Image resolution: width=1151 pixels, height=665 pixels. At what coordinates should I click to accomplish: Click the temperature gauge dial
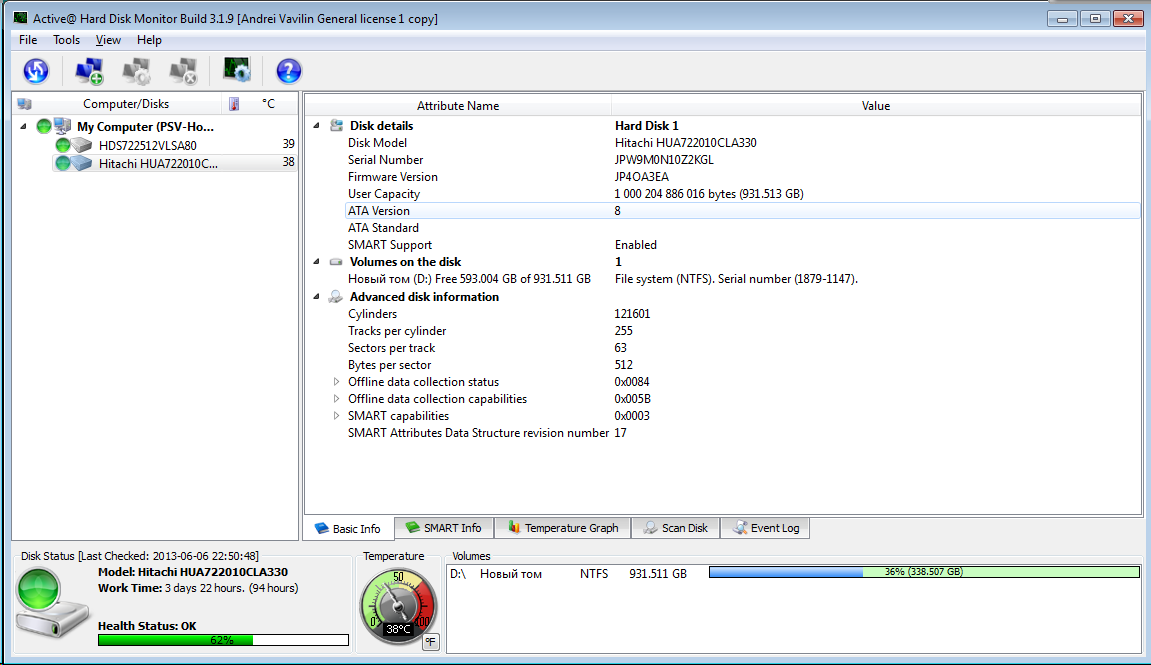[x=397, y=603]
